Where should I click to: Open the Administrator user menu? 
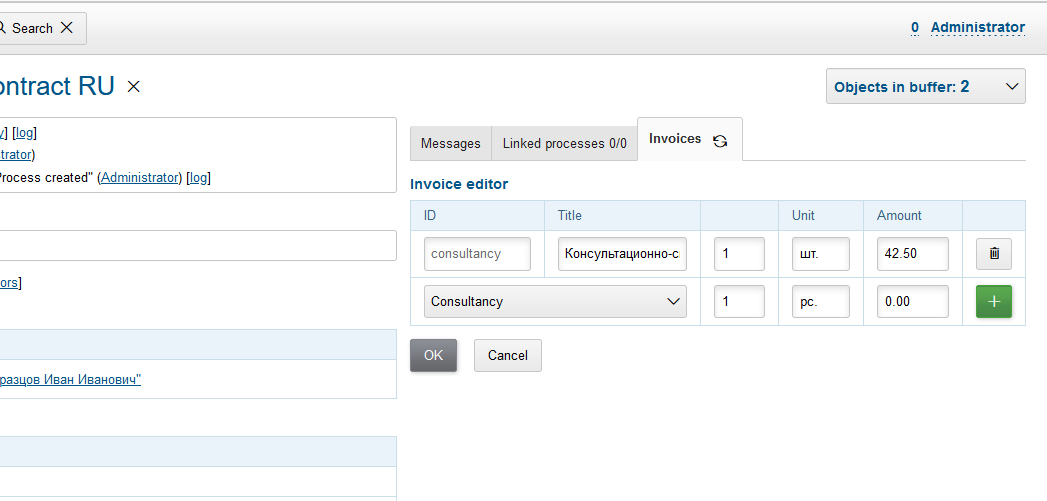(x=977, y=28)
